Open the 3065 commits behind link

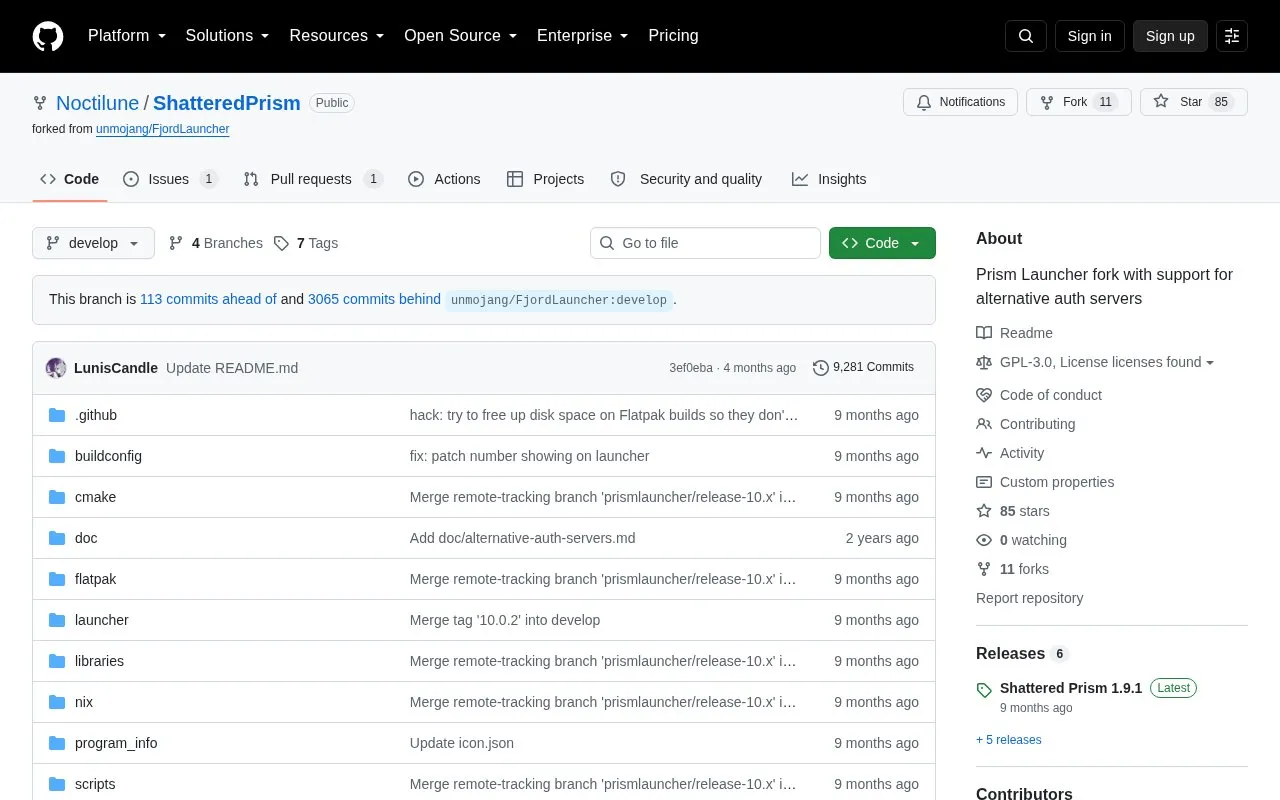tap(374, 299)
